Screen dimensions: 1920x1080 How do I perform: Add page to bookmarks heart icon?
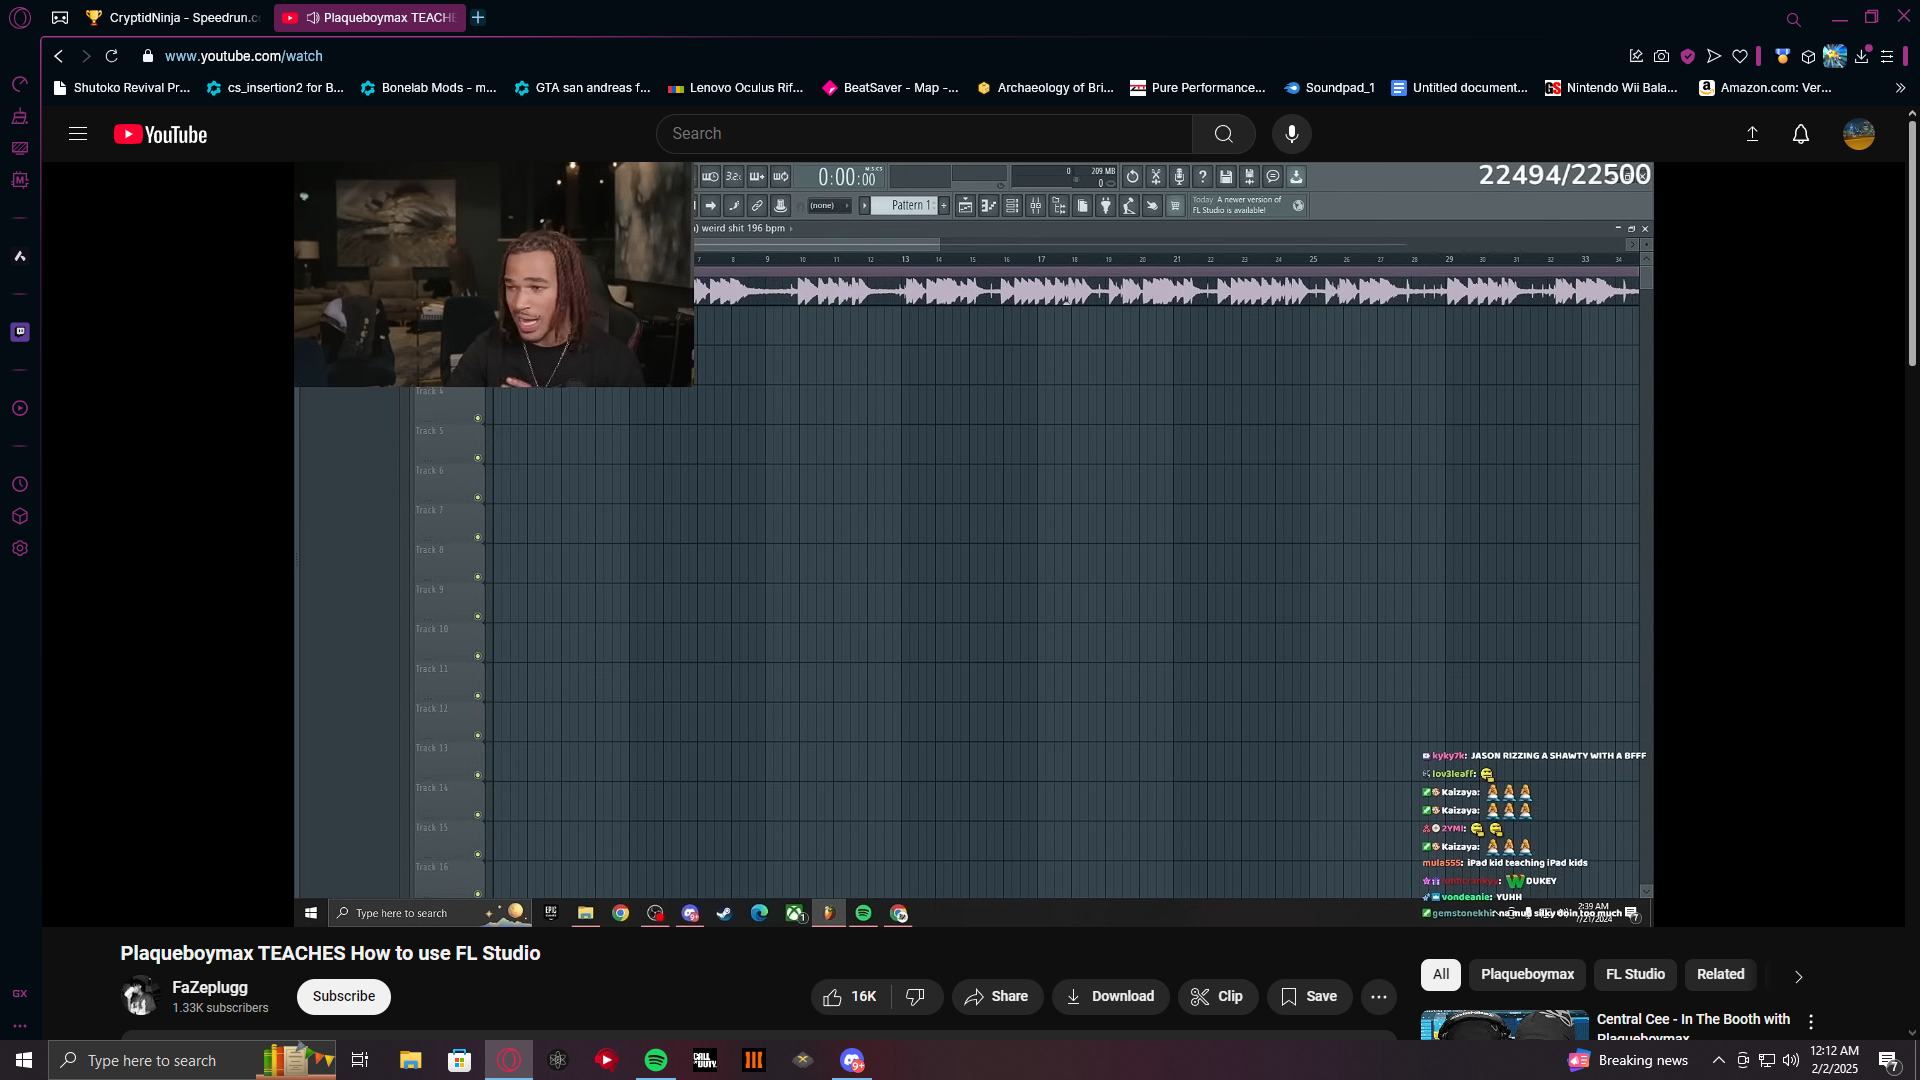pyautogui.click(x=1740, y=57)
